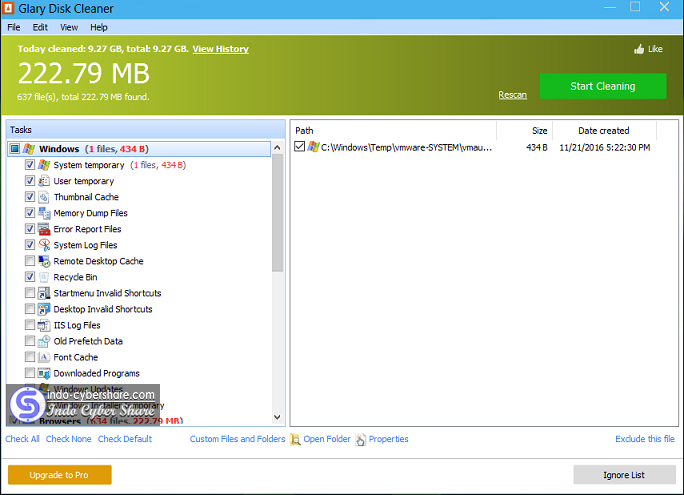Uncheck Error Report Files checkbox
This screenshot has height=495, width=684.
(30, 229)
